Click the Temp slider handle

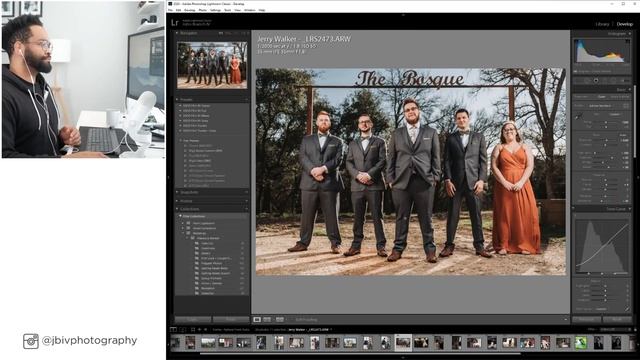(606, 122)
